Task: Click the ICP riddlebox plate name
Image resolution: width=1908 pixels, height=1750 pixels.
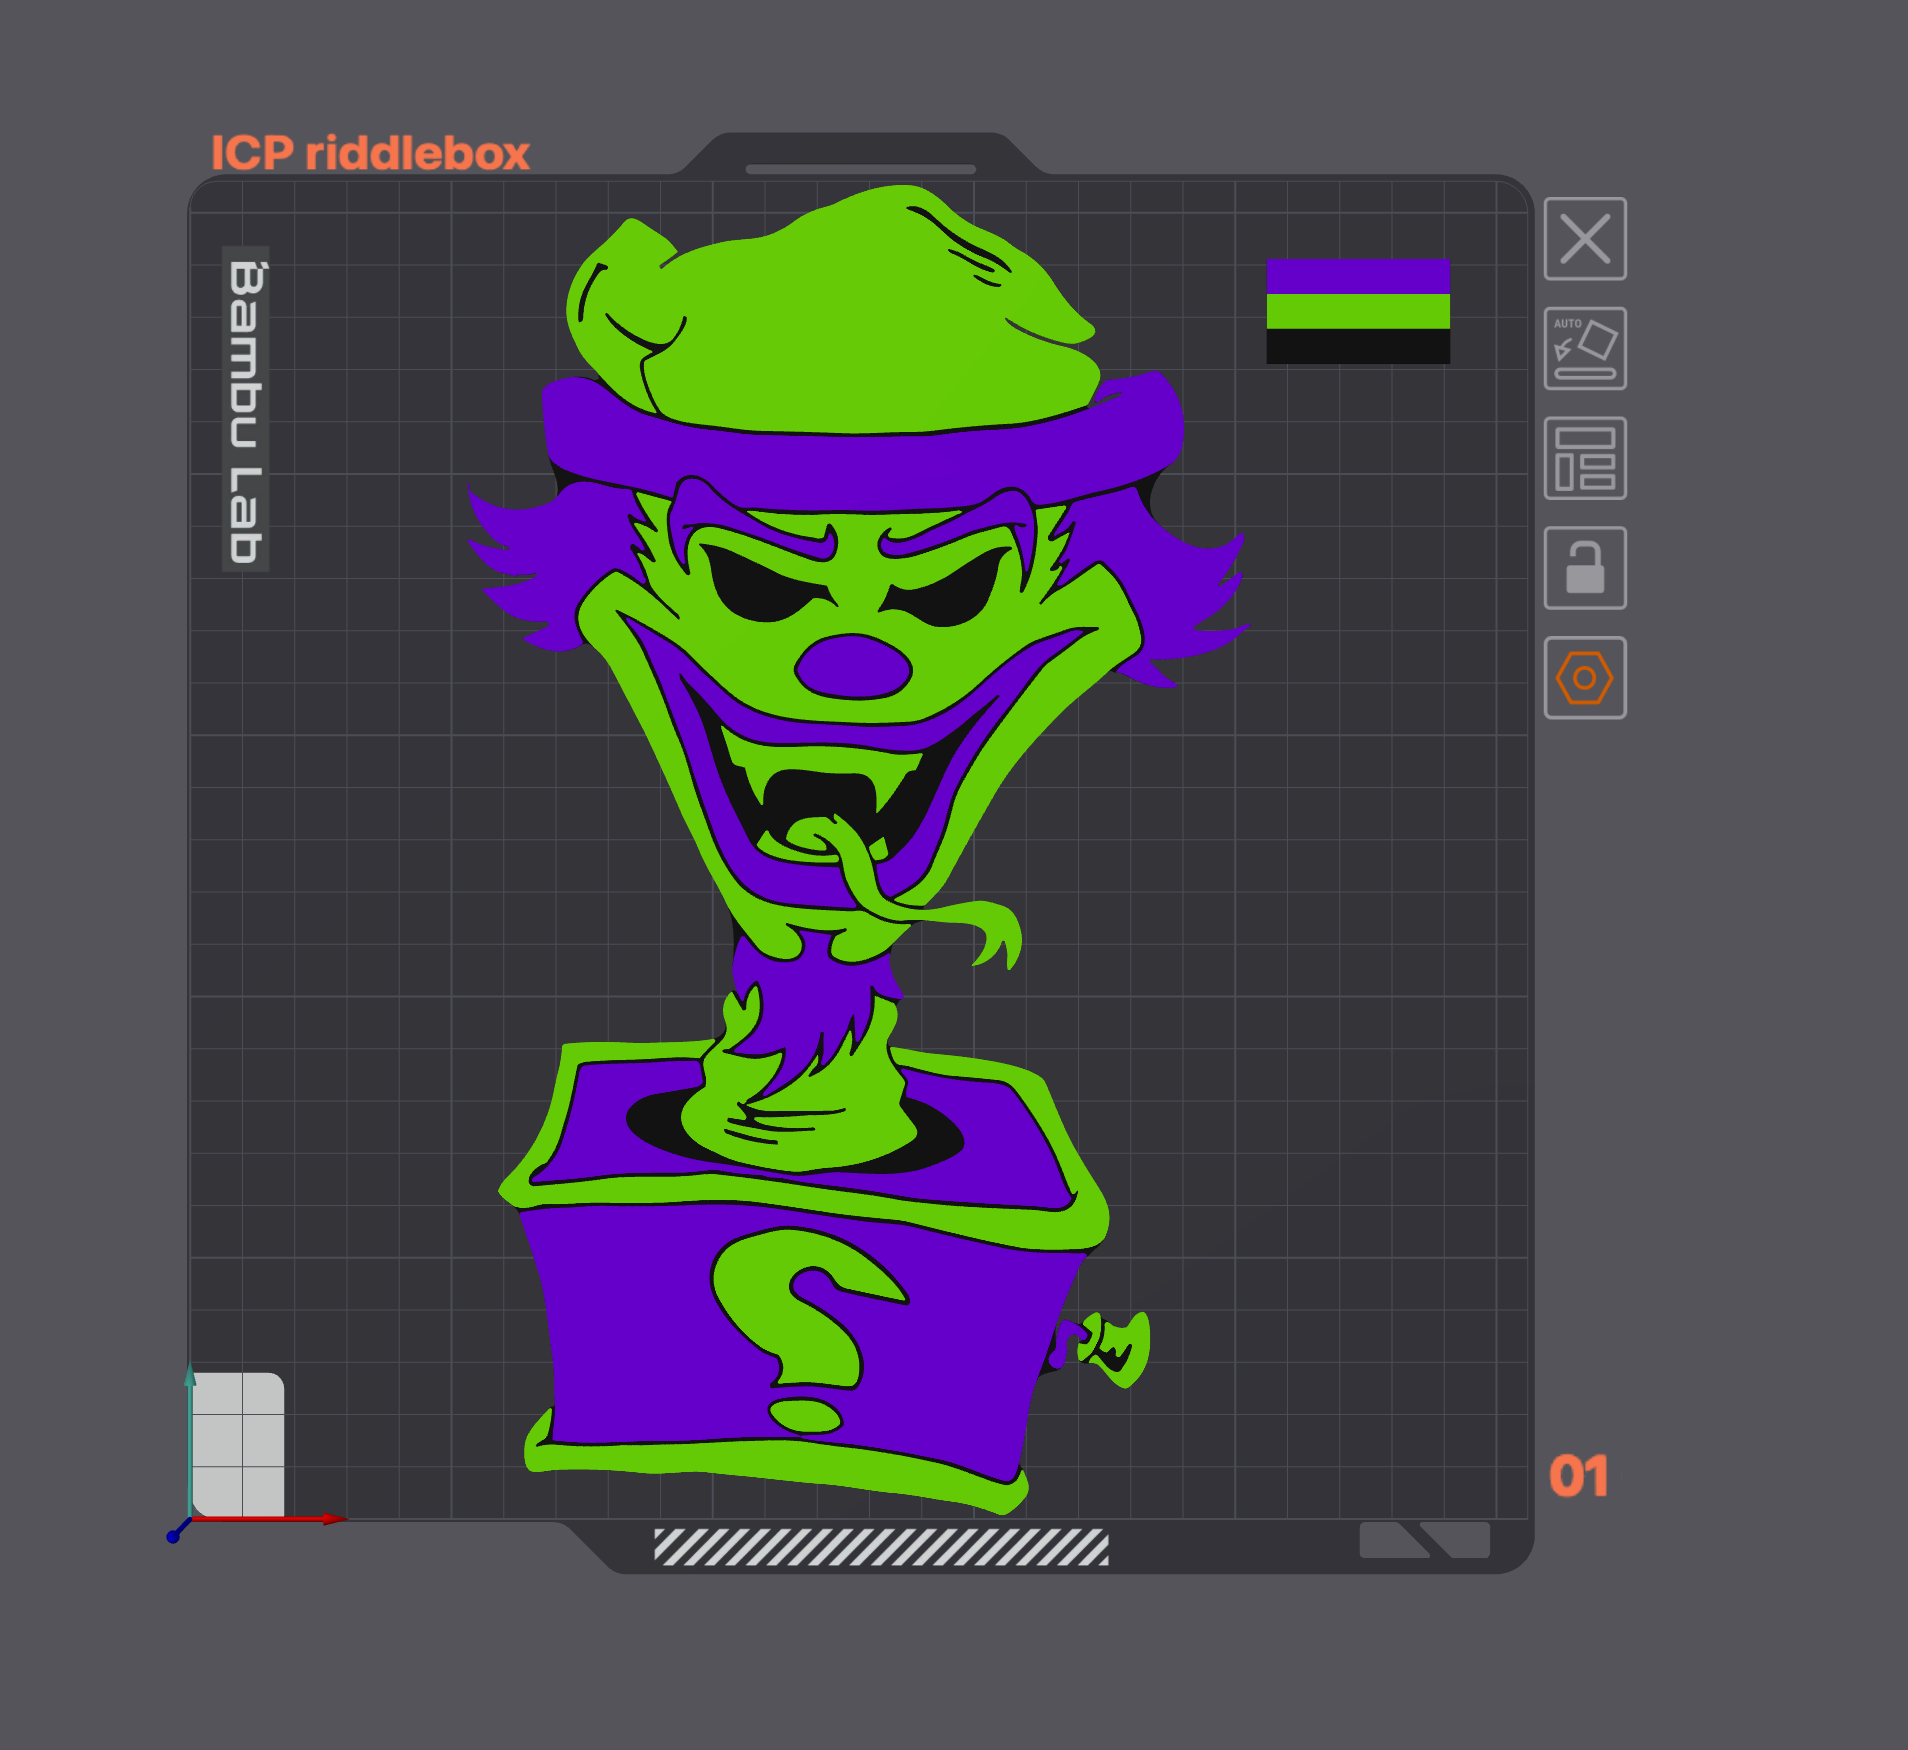Action: pyautogui.click(x=371, y=150)
